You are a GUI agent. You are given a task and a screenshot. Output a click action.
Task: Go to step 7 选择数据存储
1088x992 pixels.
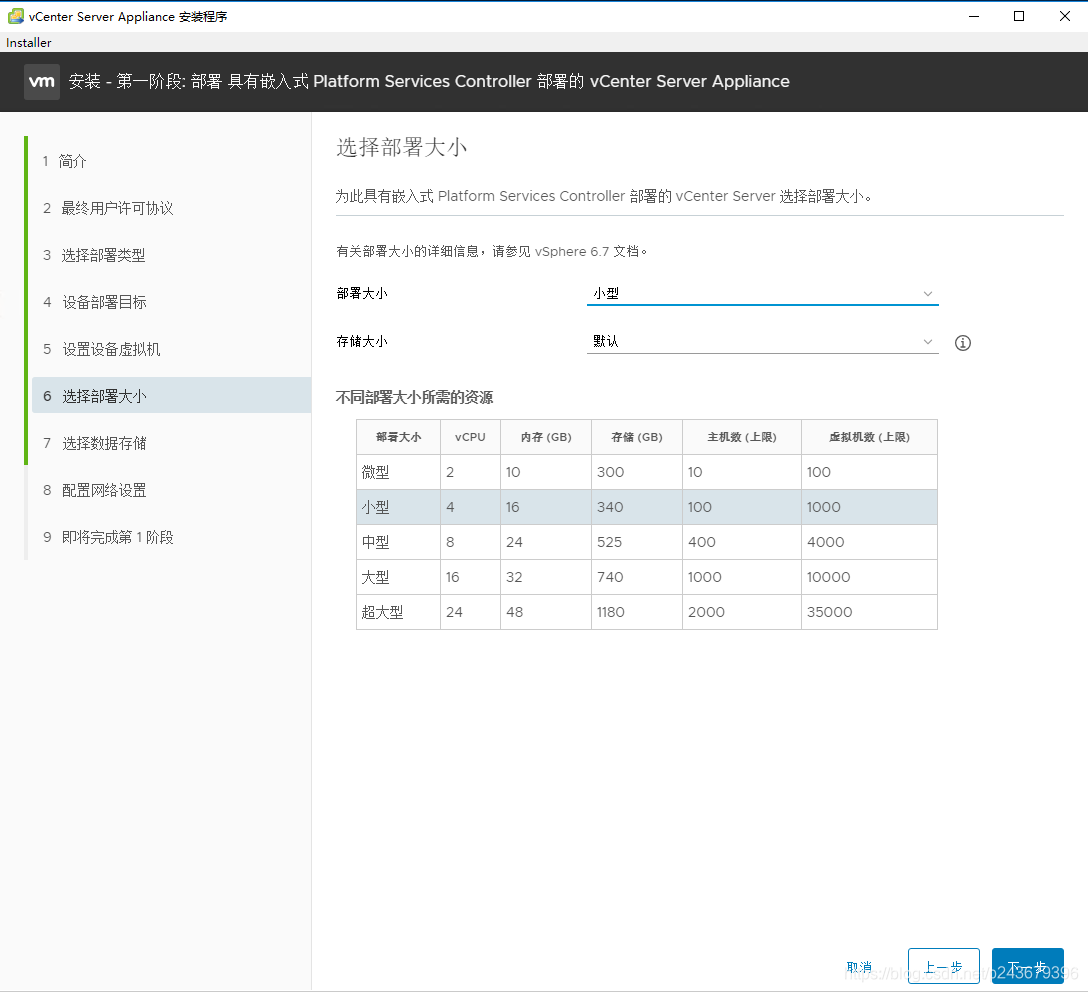point(94,443)
